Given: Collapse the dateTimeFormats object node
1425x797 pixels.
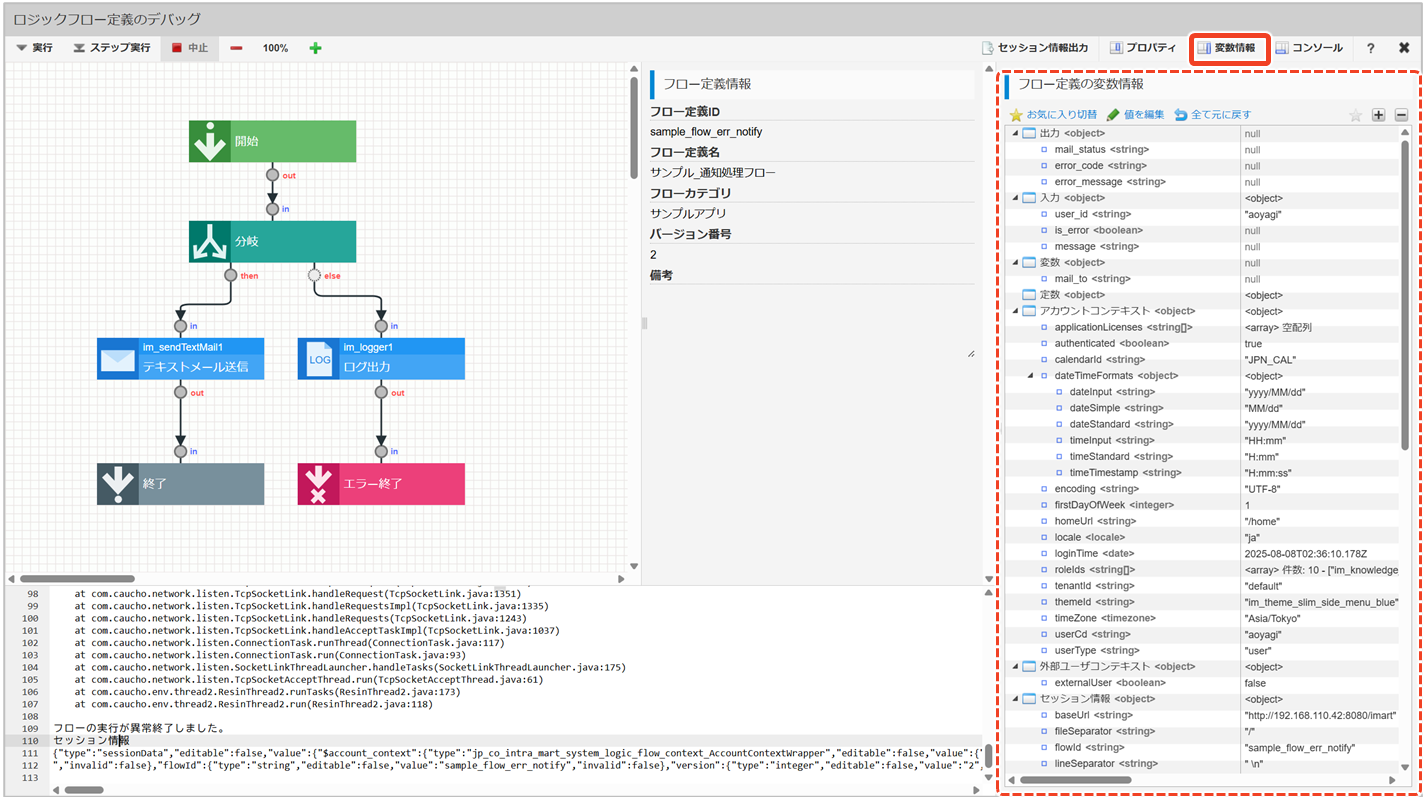Looking at the screenshot, I should [x=1031, y=376].
